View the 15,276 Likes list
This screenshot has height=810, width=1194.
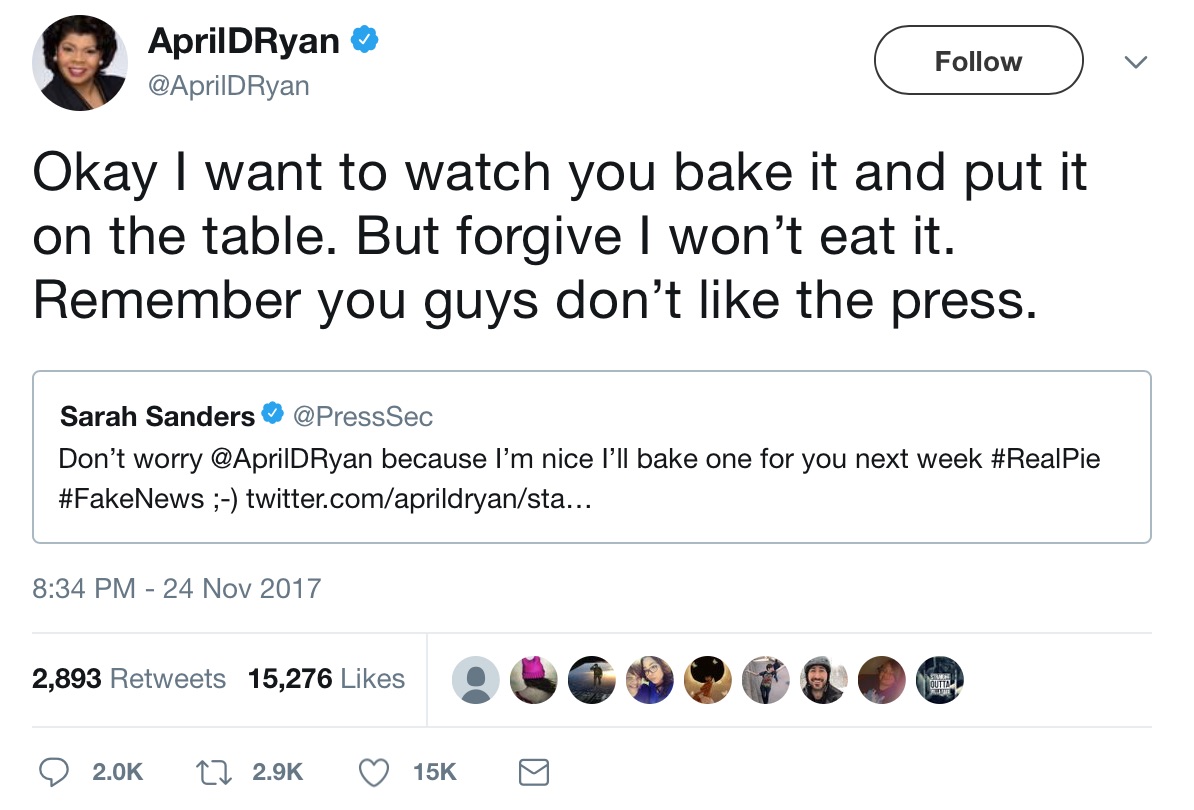pos(326,679)
